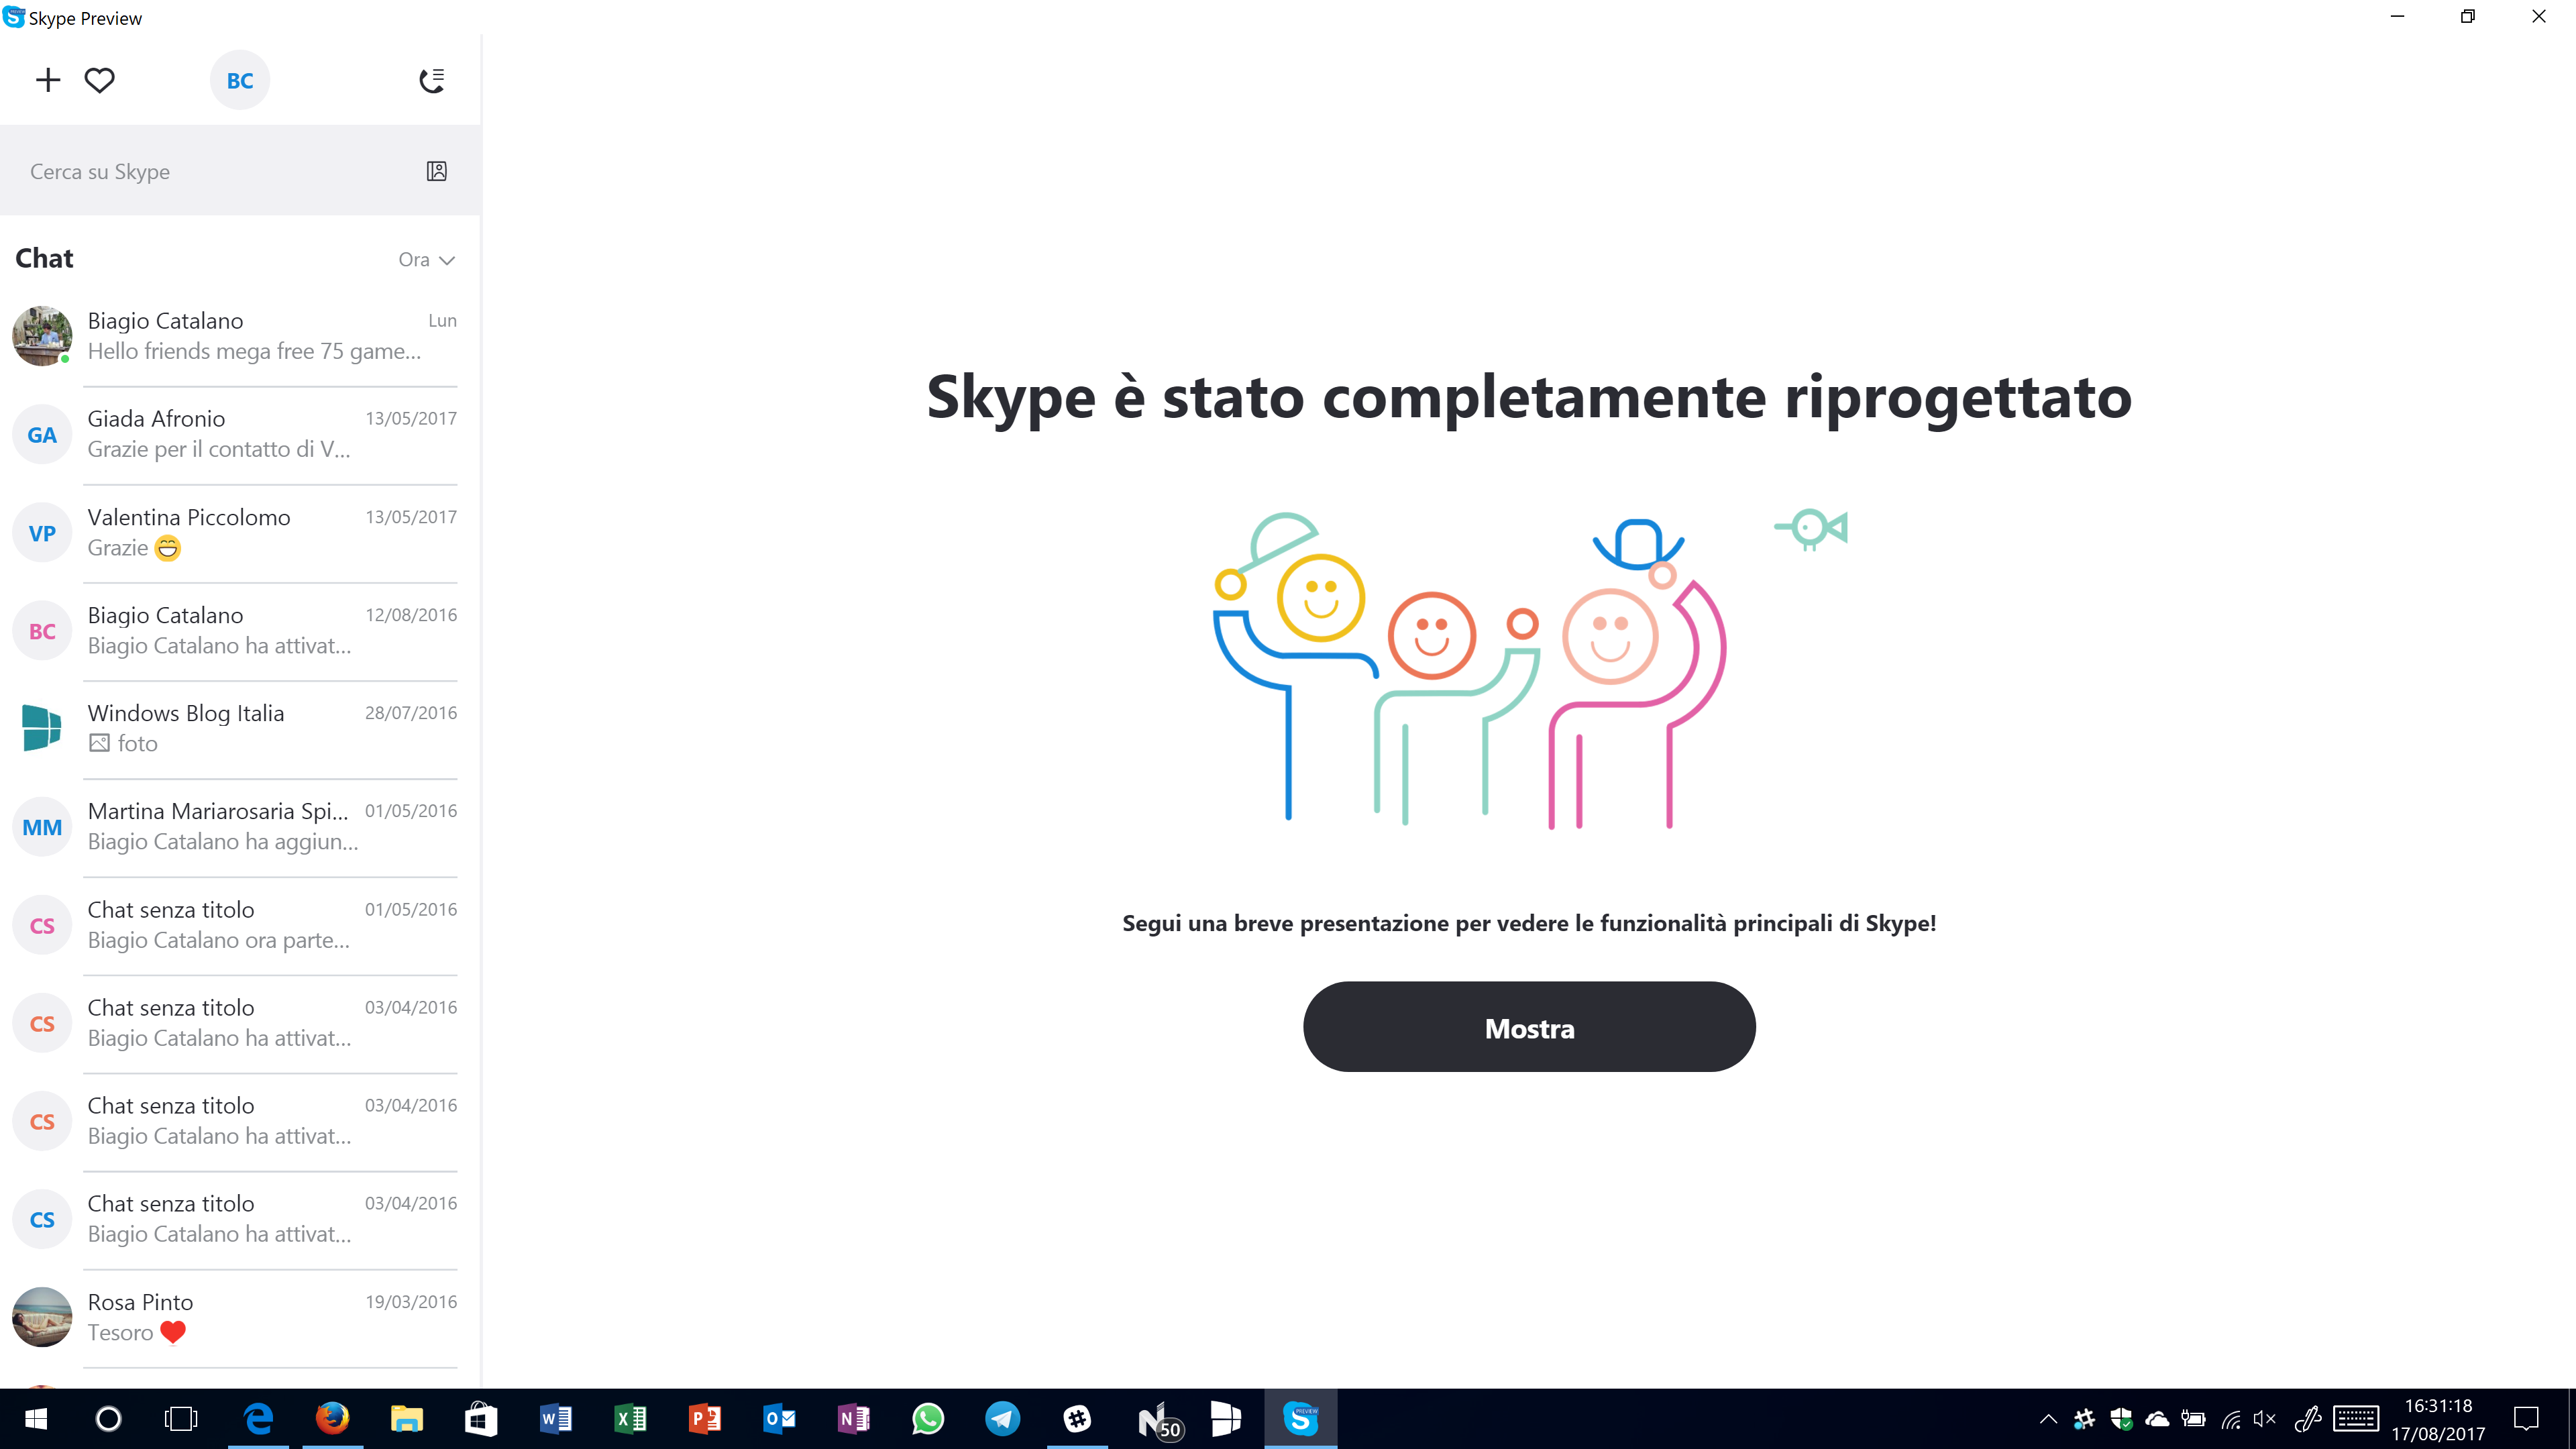
Task: Open 'Chat senza titolo' with 'ora parte...' preview
Action: [240, 925]
